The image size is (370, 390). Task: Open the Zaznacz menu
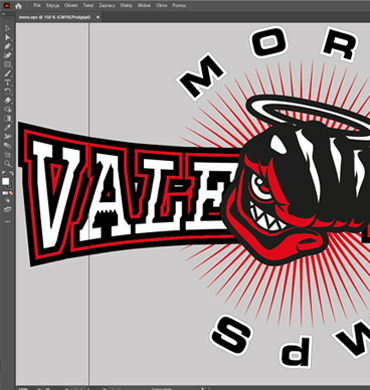coord(107,6)
